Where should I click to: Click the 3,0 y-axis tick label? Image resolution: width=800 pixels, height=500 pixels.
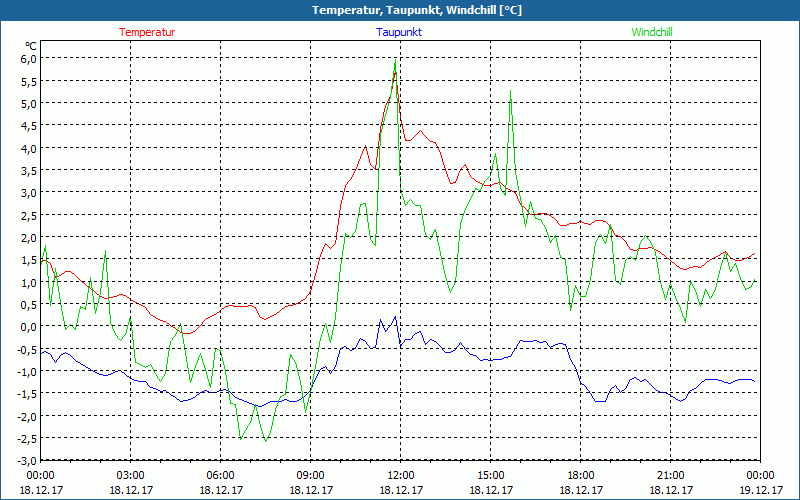pos(28,192)
